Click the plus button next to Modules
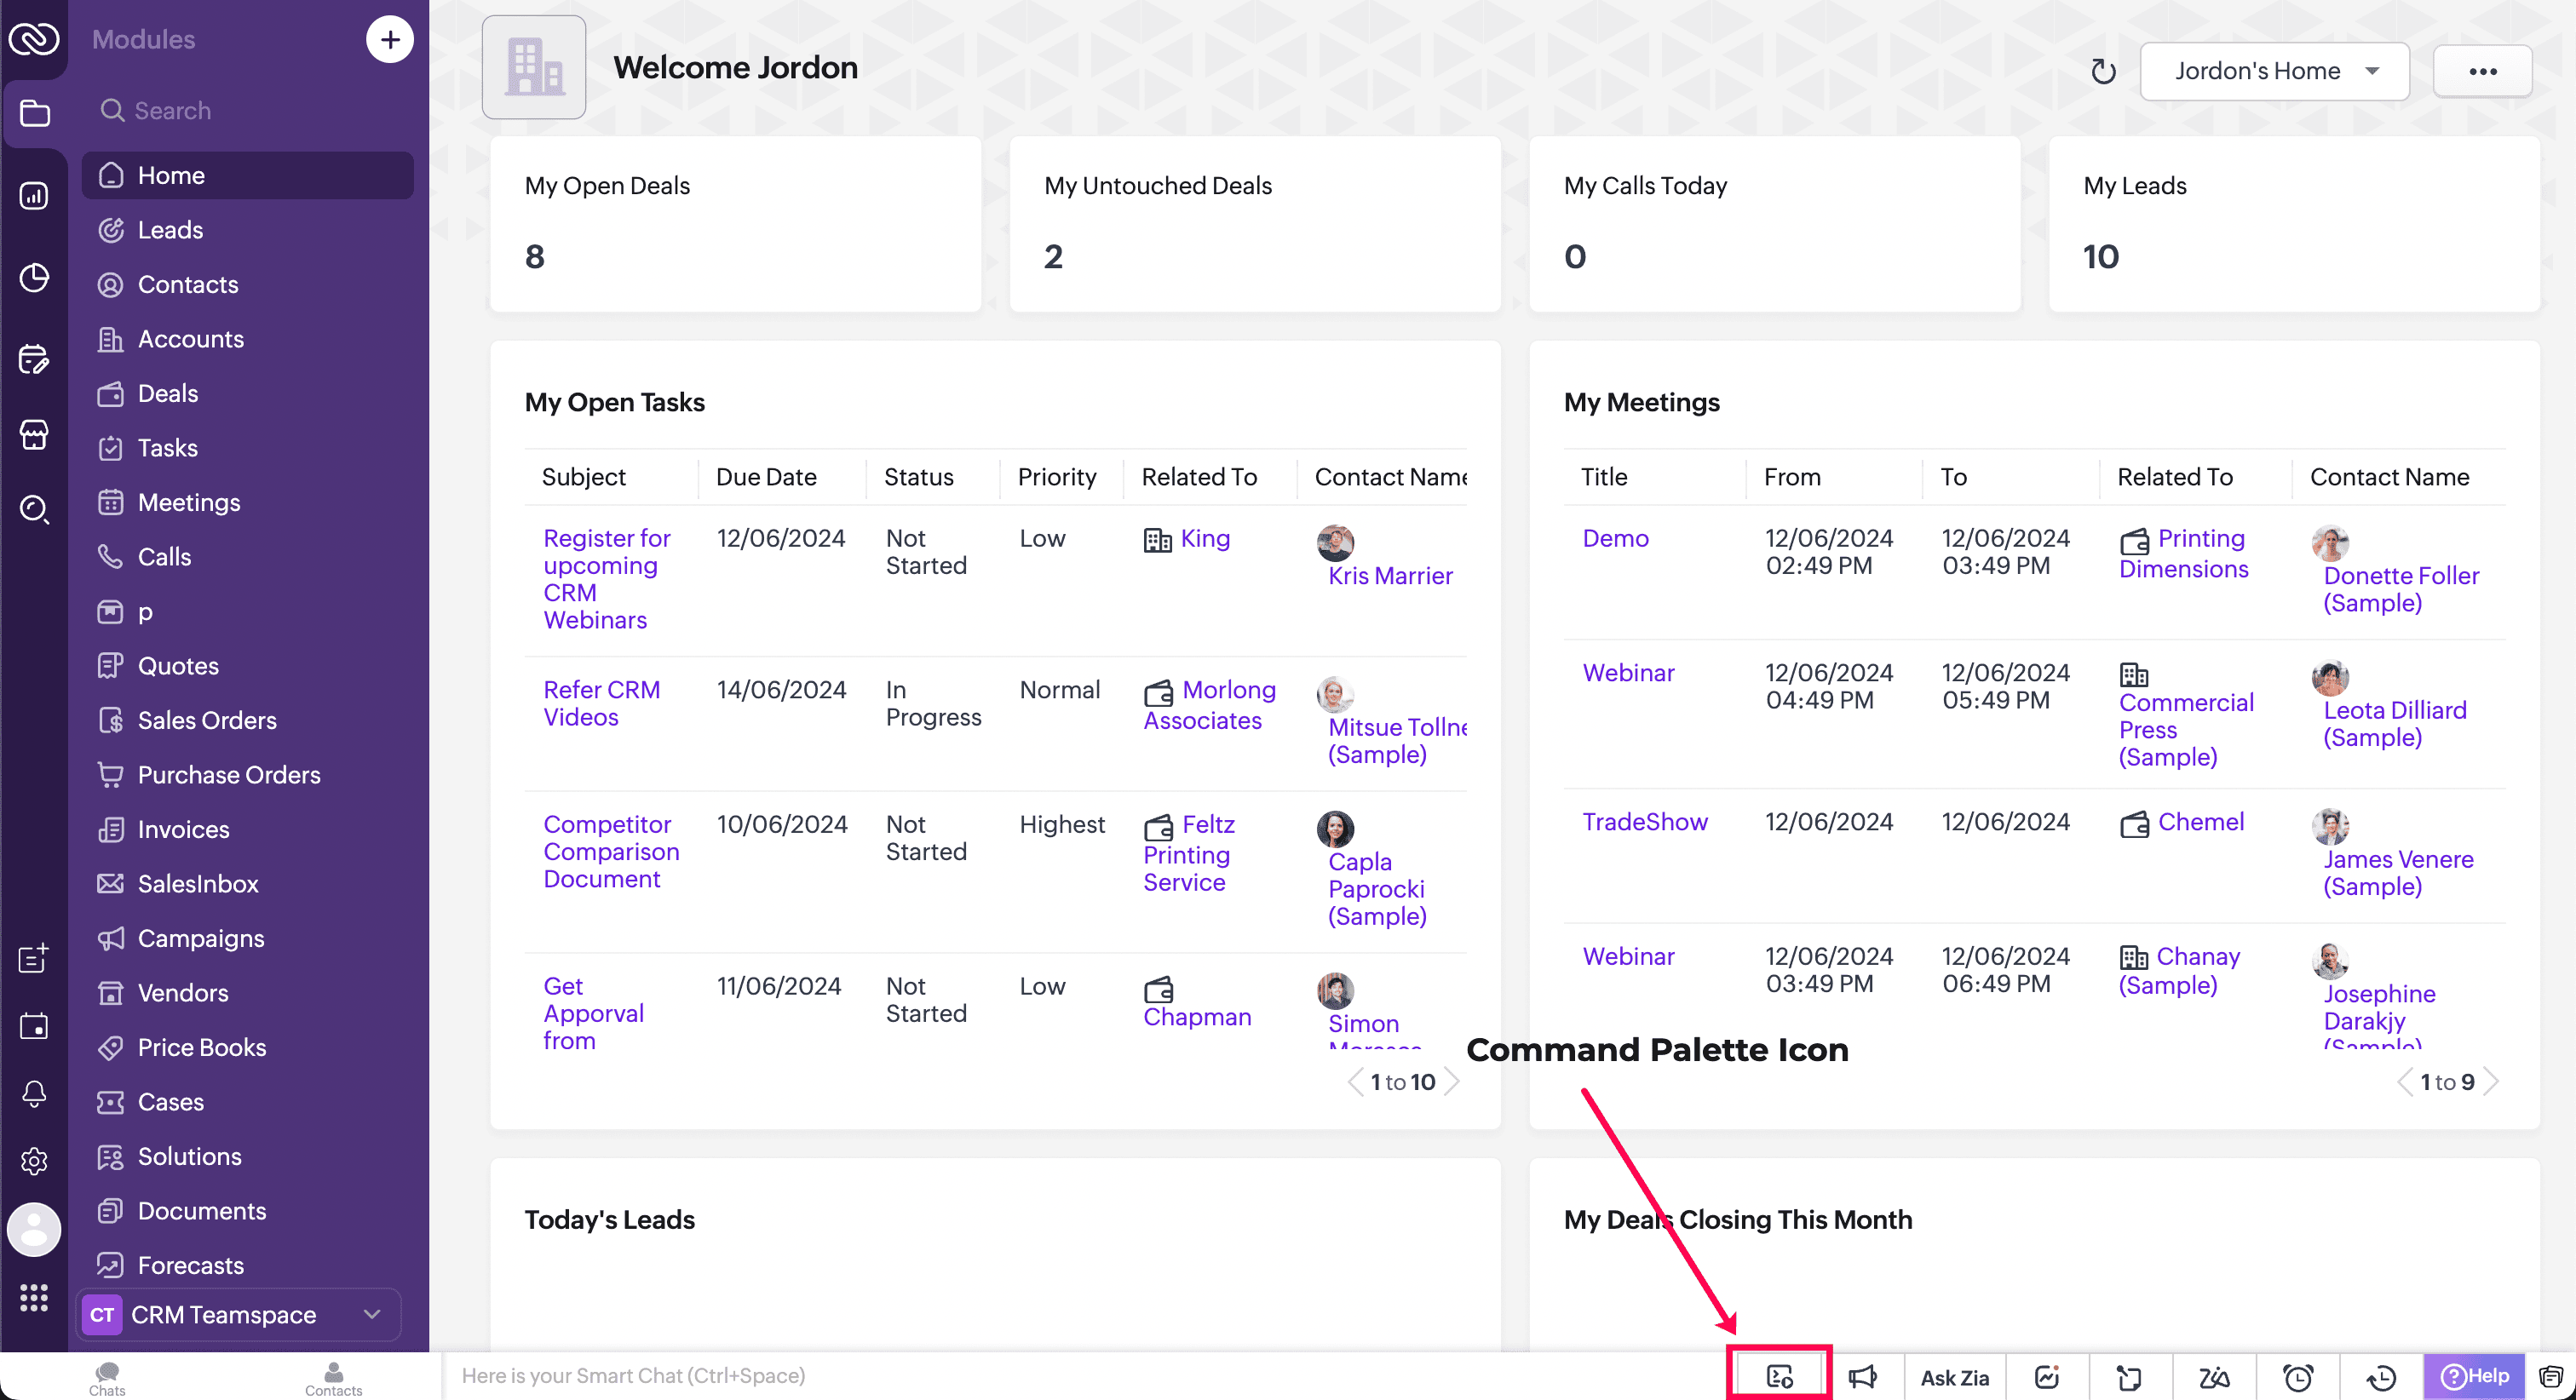The height and width of the screenshot is (1400, 2576). click(x=389, y=39)
